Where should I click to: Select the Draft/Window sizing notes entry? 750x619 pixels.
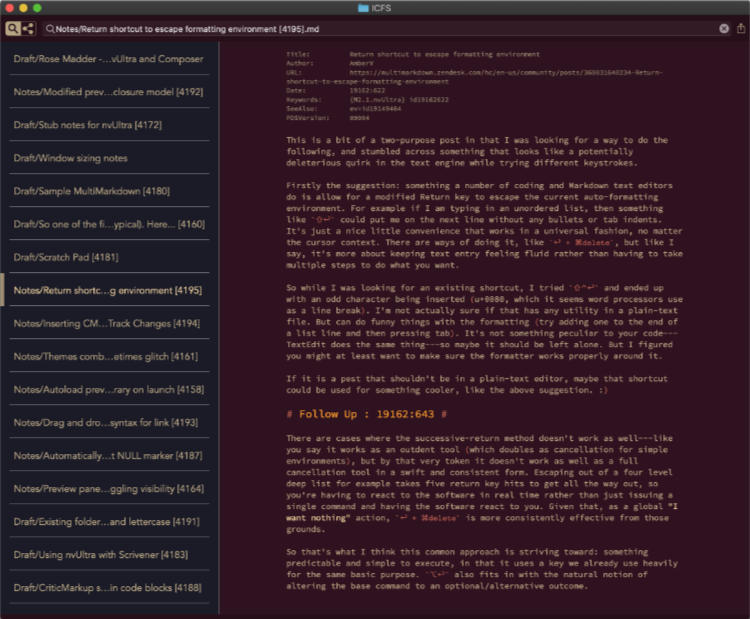pyautogui.click(x=106, y=158)
